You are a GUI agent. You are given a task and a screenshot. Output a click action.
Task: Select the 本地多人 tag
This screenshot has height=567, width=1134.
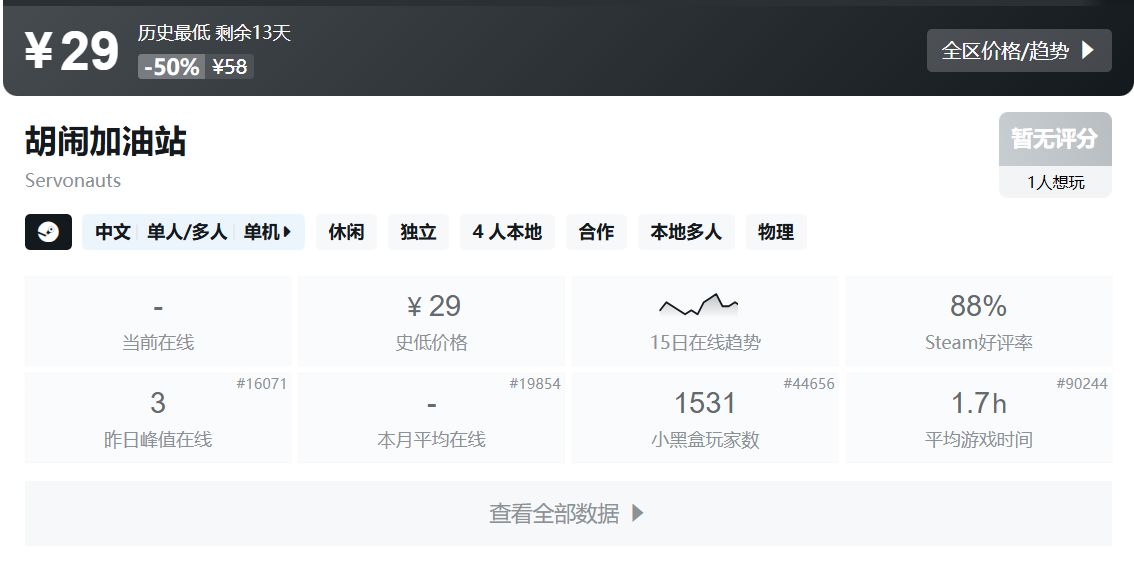[x=686, y=232]
